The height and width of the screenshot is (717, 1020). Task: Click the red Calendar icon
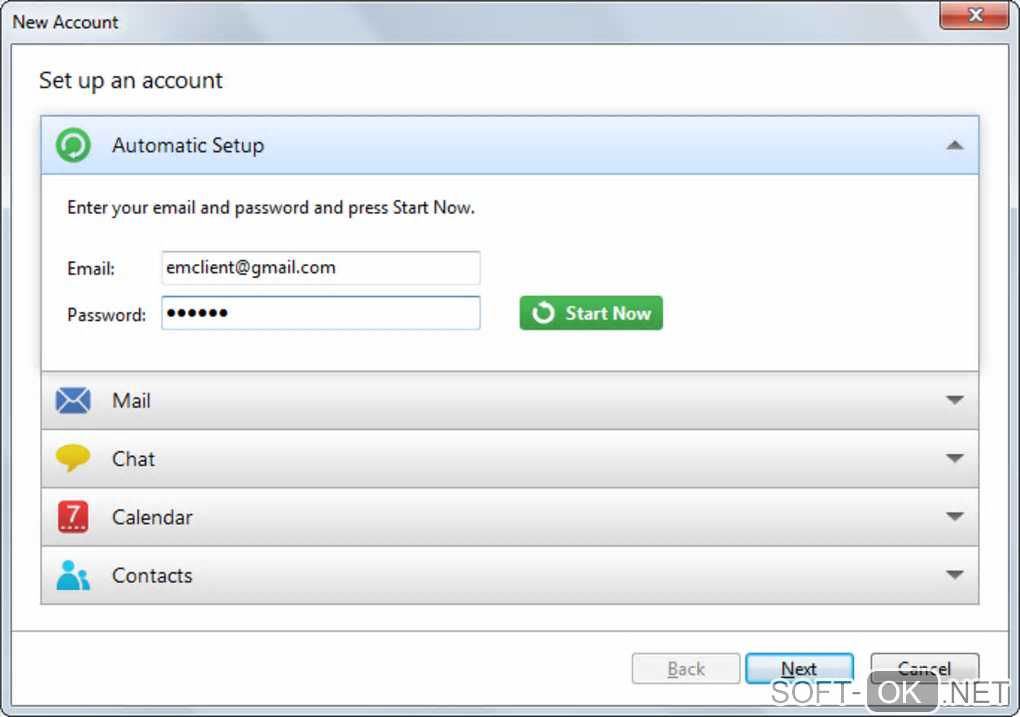tap(73, 517)
